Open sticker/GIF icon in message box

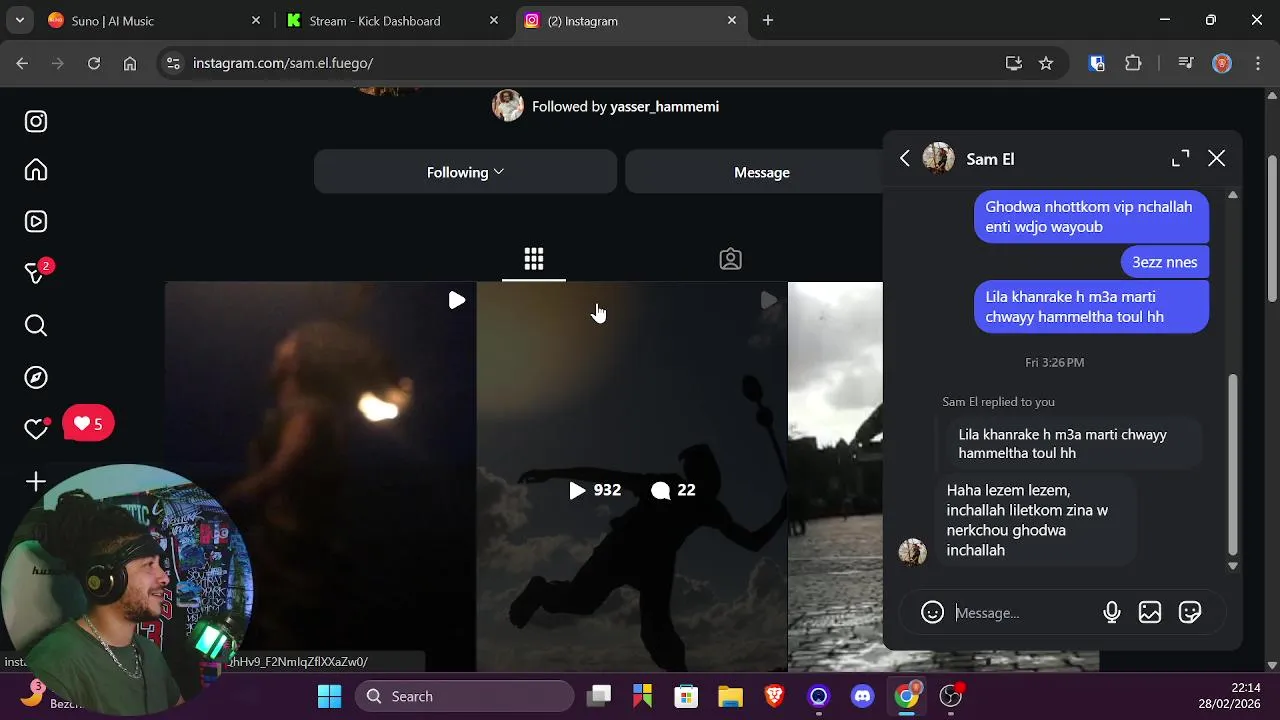click(x=1190, y=613)
